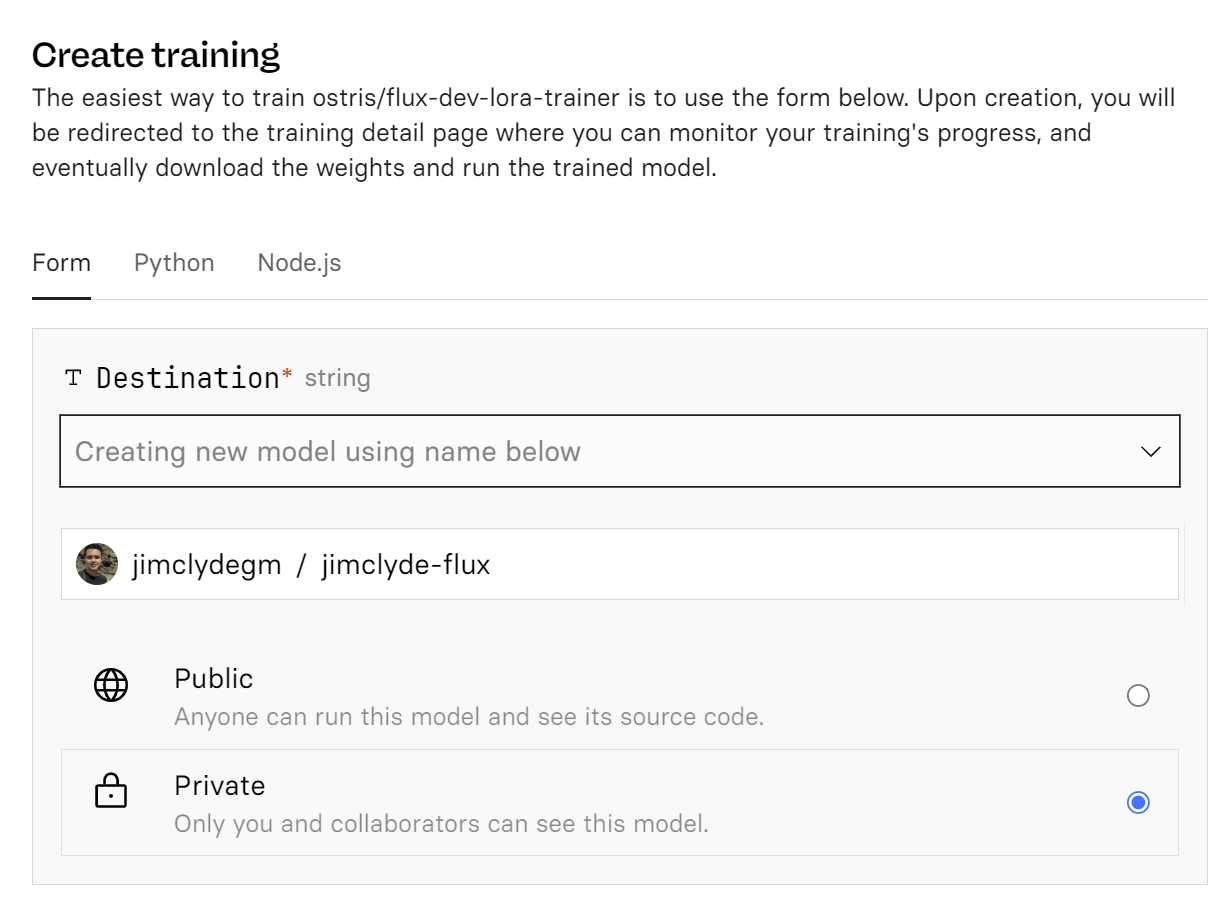Viewport: 1221px width, 905px height.
Task: Click the padlock icon next to Private
Action: [111, 791]
